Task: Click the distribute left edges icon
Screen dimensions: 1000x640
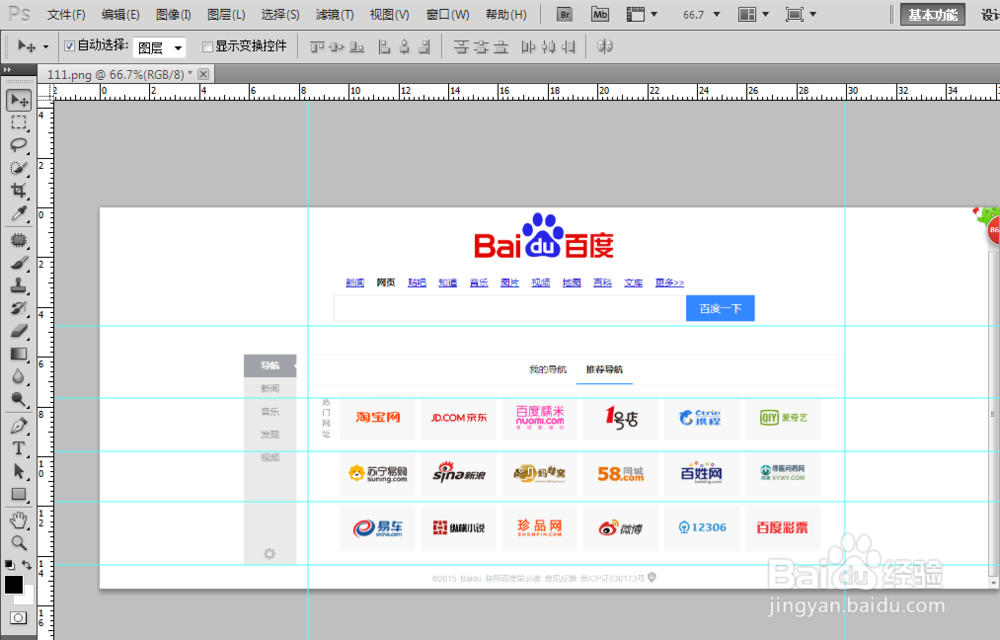Action: tap(528, 47)
